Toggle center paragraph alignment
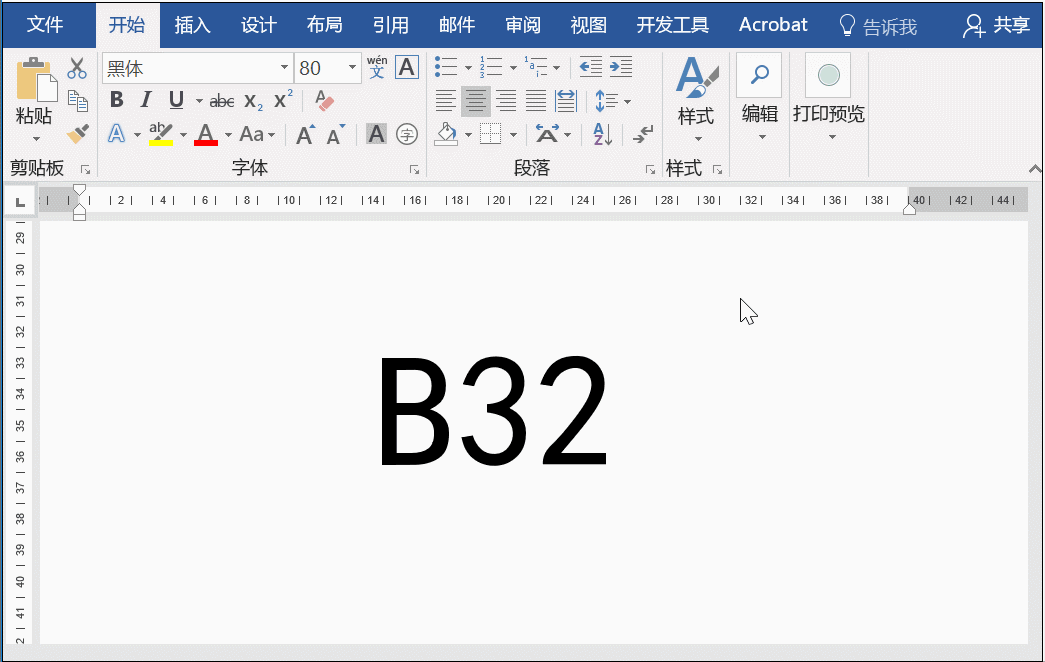 pos(475,100)
